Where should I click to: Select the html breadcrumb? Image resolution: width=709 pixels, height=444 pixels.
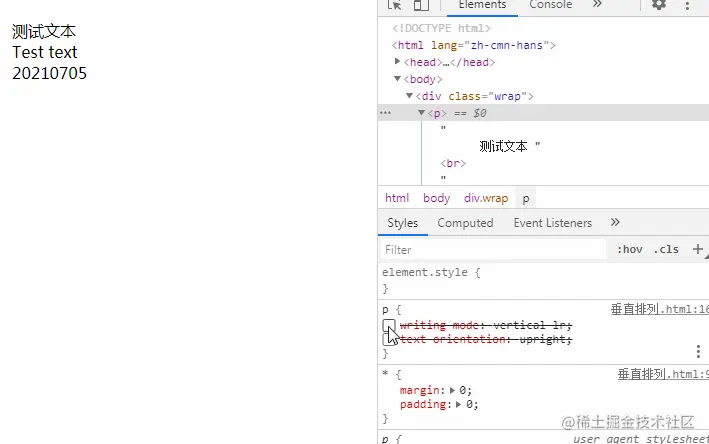click(x=397, y=198)
